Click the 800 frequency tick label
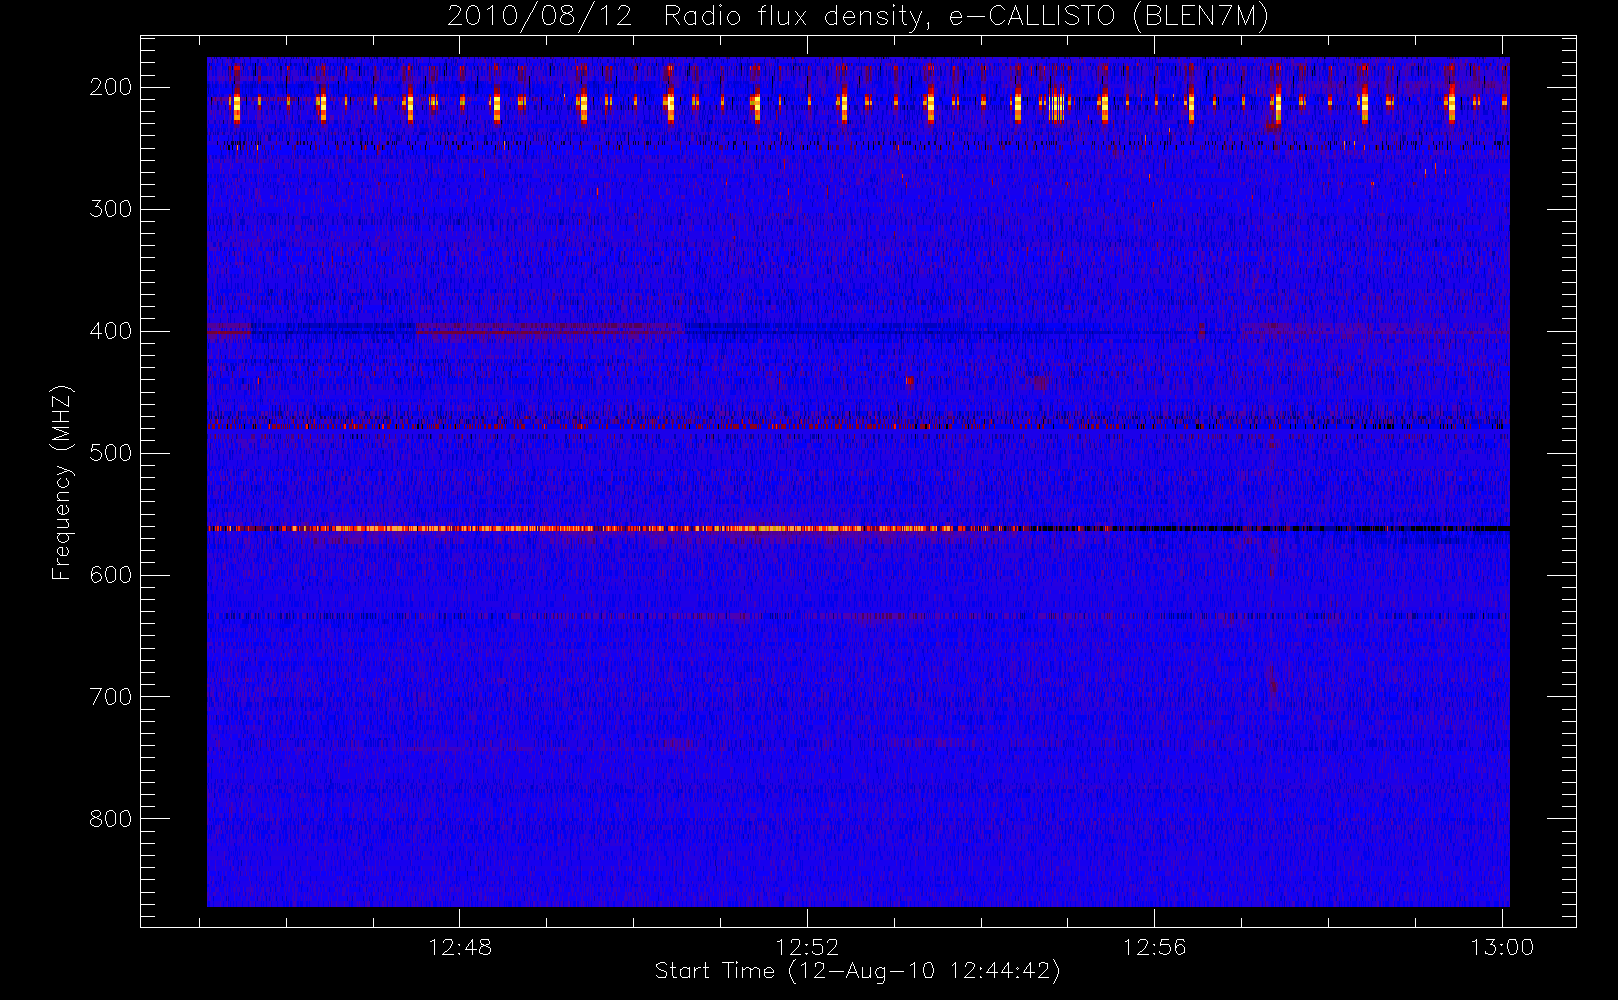The width and height of the screenshot is (1618, 1000). click(x=111, y=819)
